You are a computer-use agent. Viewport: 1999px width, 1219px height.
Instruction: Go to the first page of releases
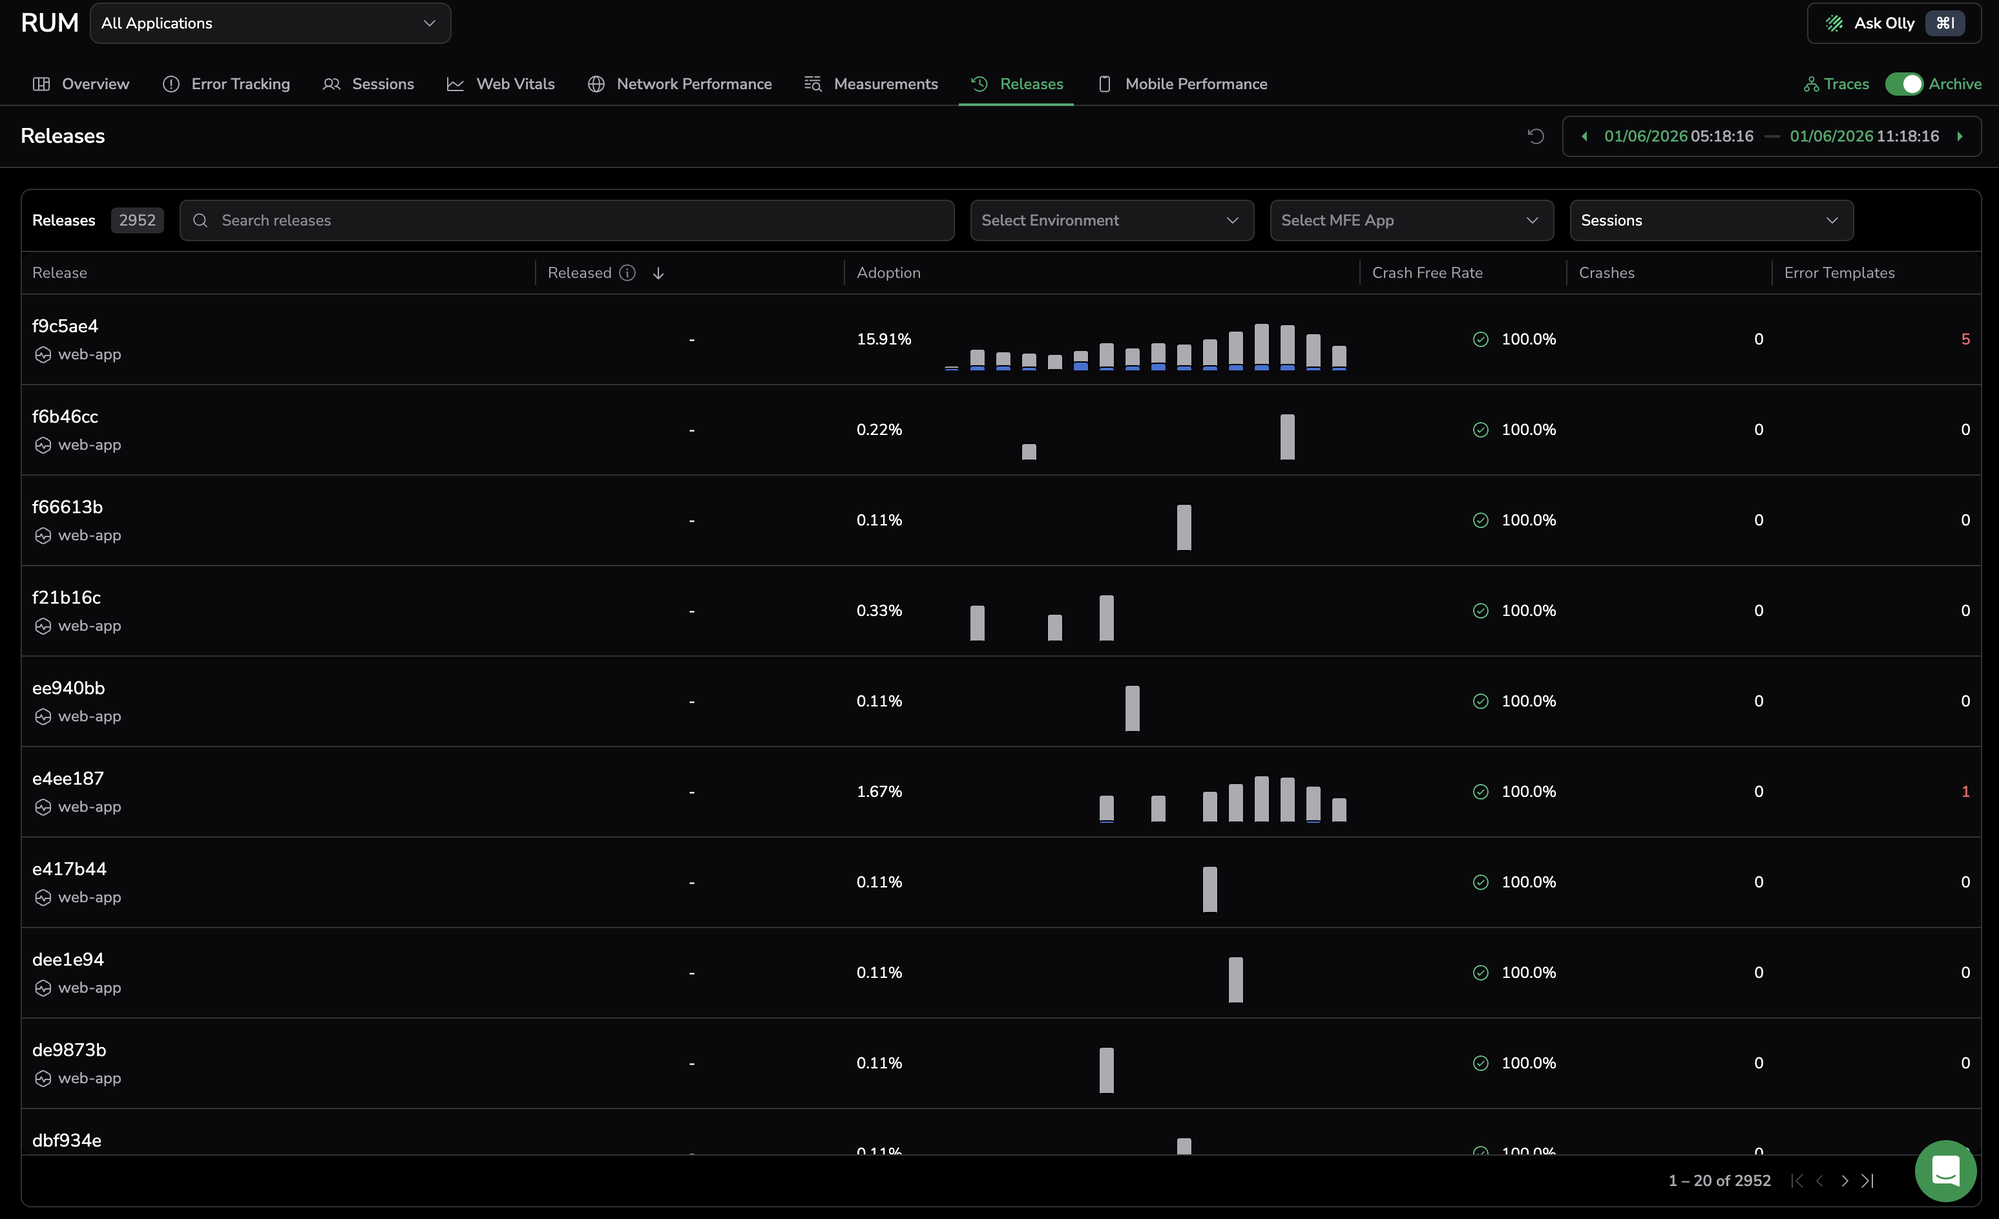[x=1797, y=1181]
